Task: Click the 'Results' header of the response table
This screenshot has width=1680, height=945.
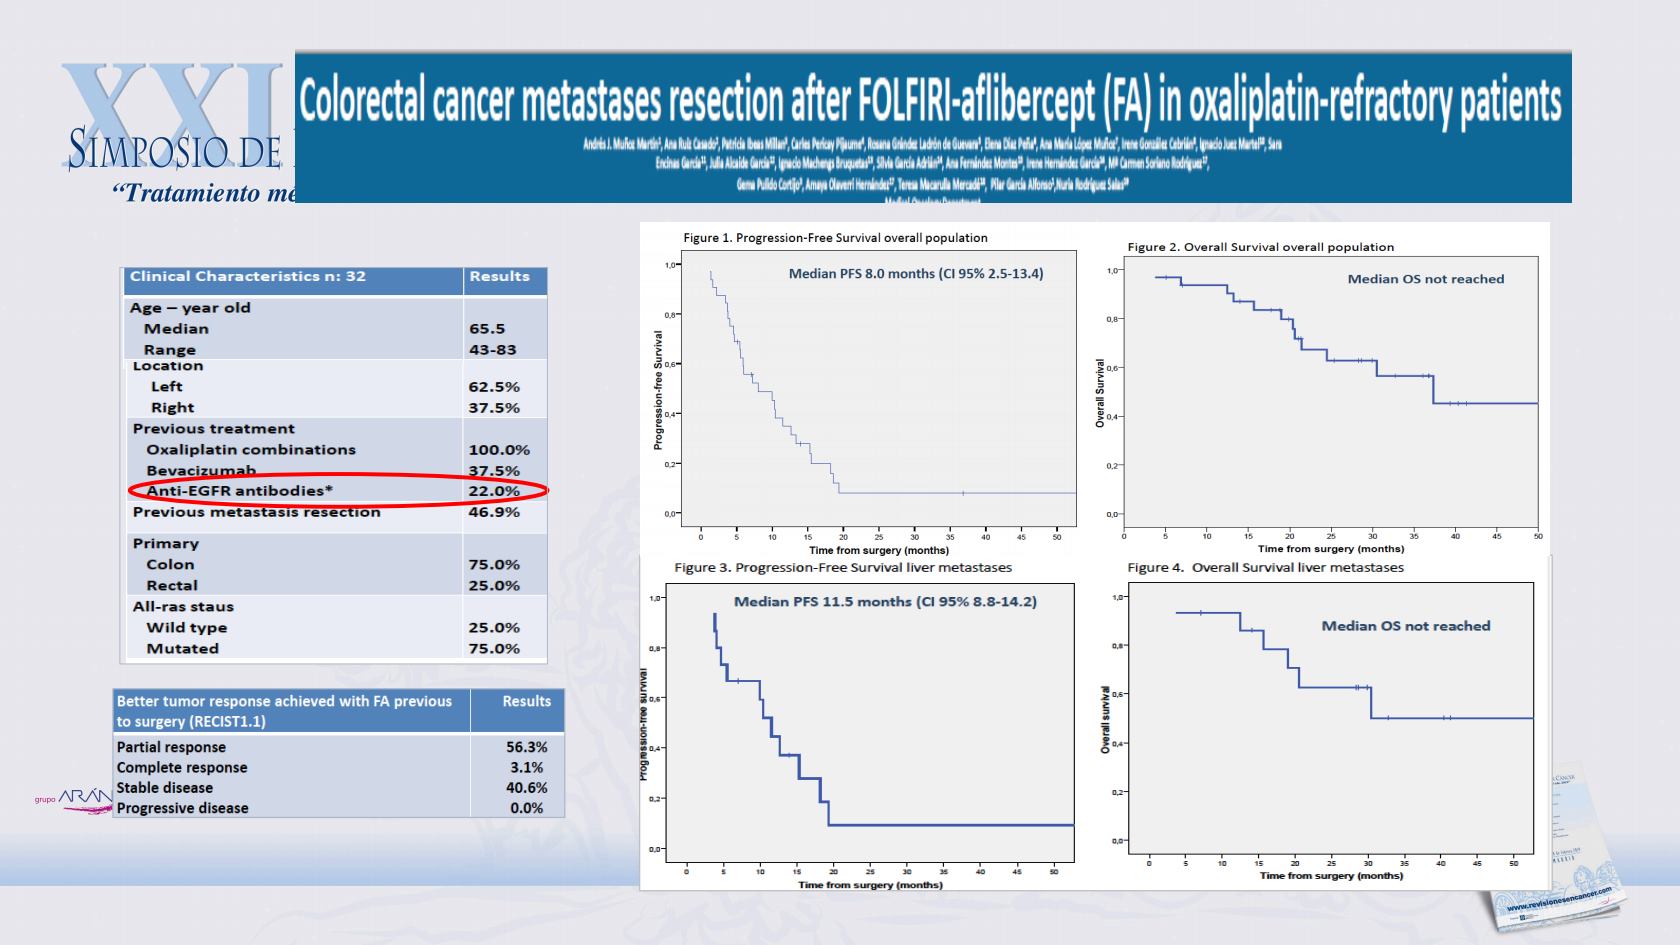Action: coord(527,702)
